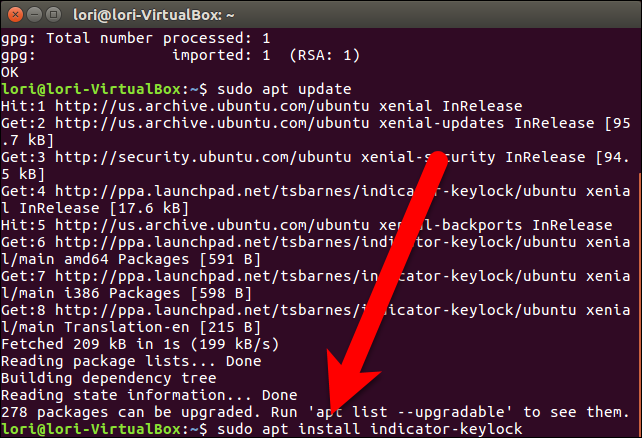Screen dimensions: 642x438
Task: Click the OK output line
Action: 11,70
